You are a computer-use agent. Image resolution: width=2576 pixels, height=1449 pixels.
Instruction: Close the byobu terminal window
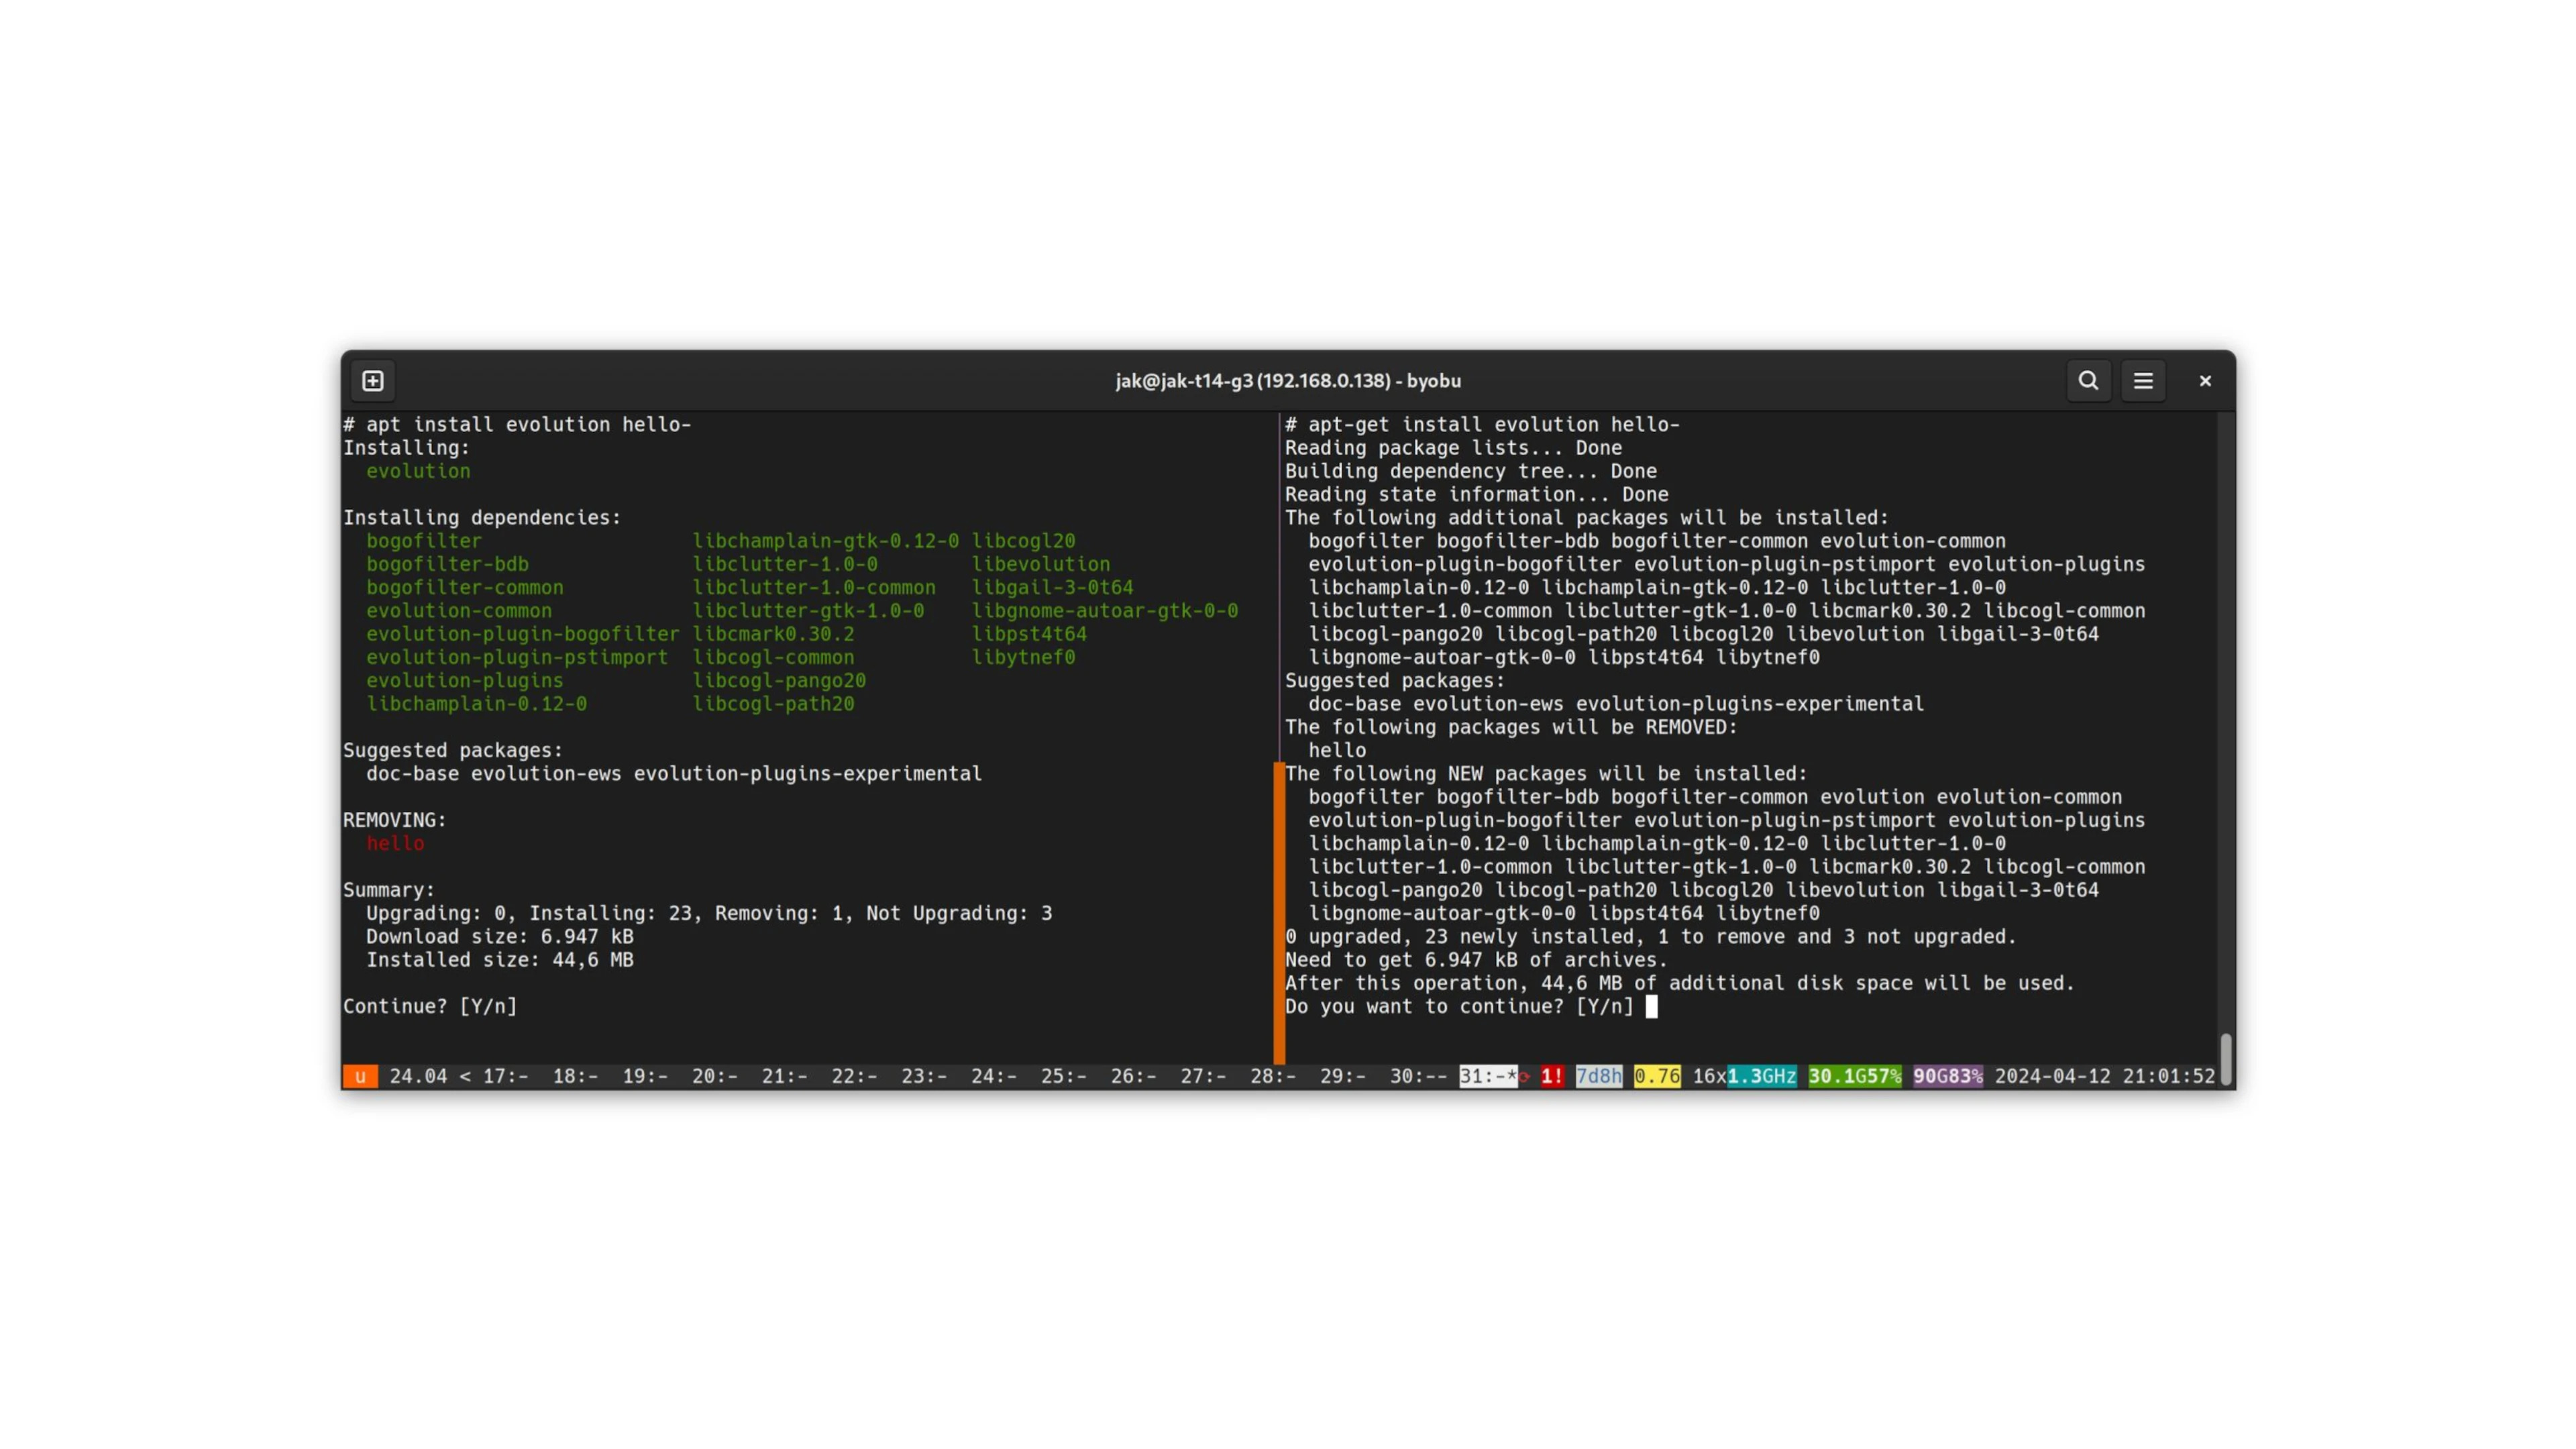2205,381
